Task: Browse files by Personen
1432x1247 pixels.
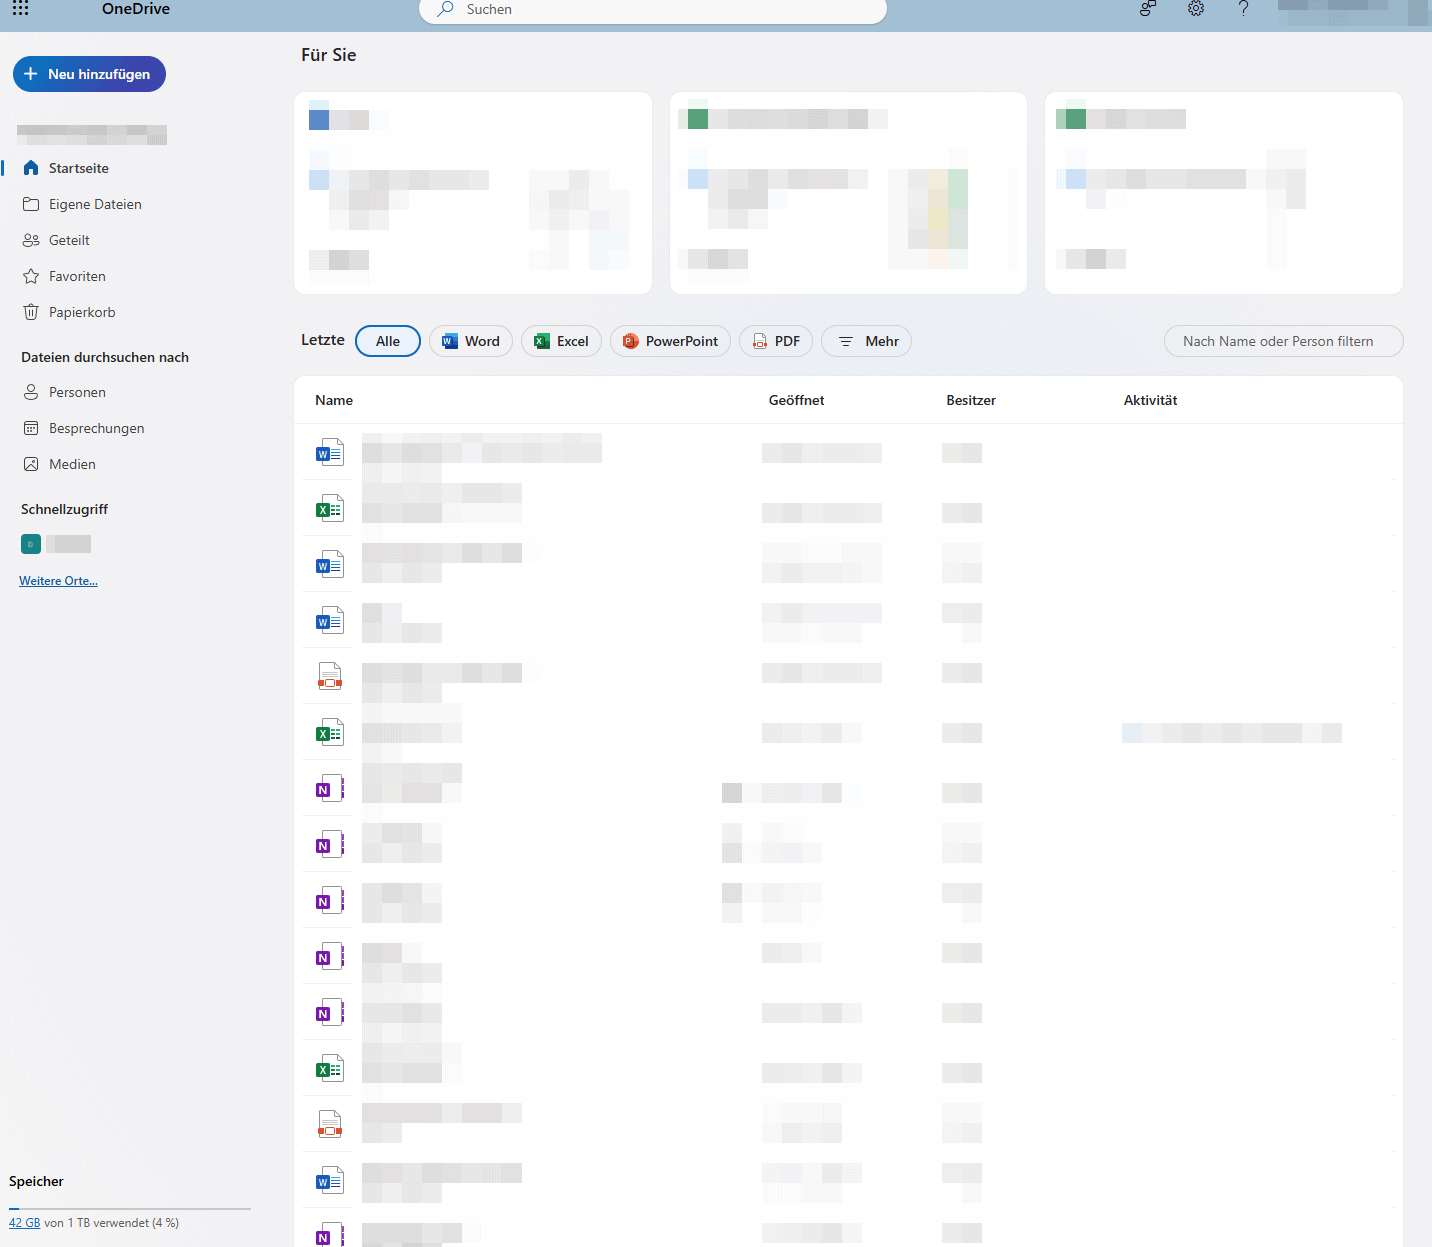Action: click(x=77, y=392)
